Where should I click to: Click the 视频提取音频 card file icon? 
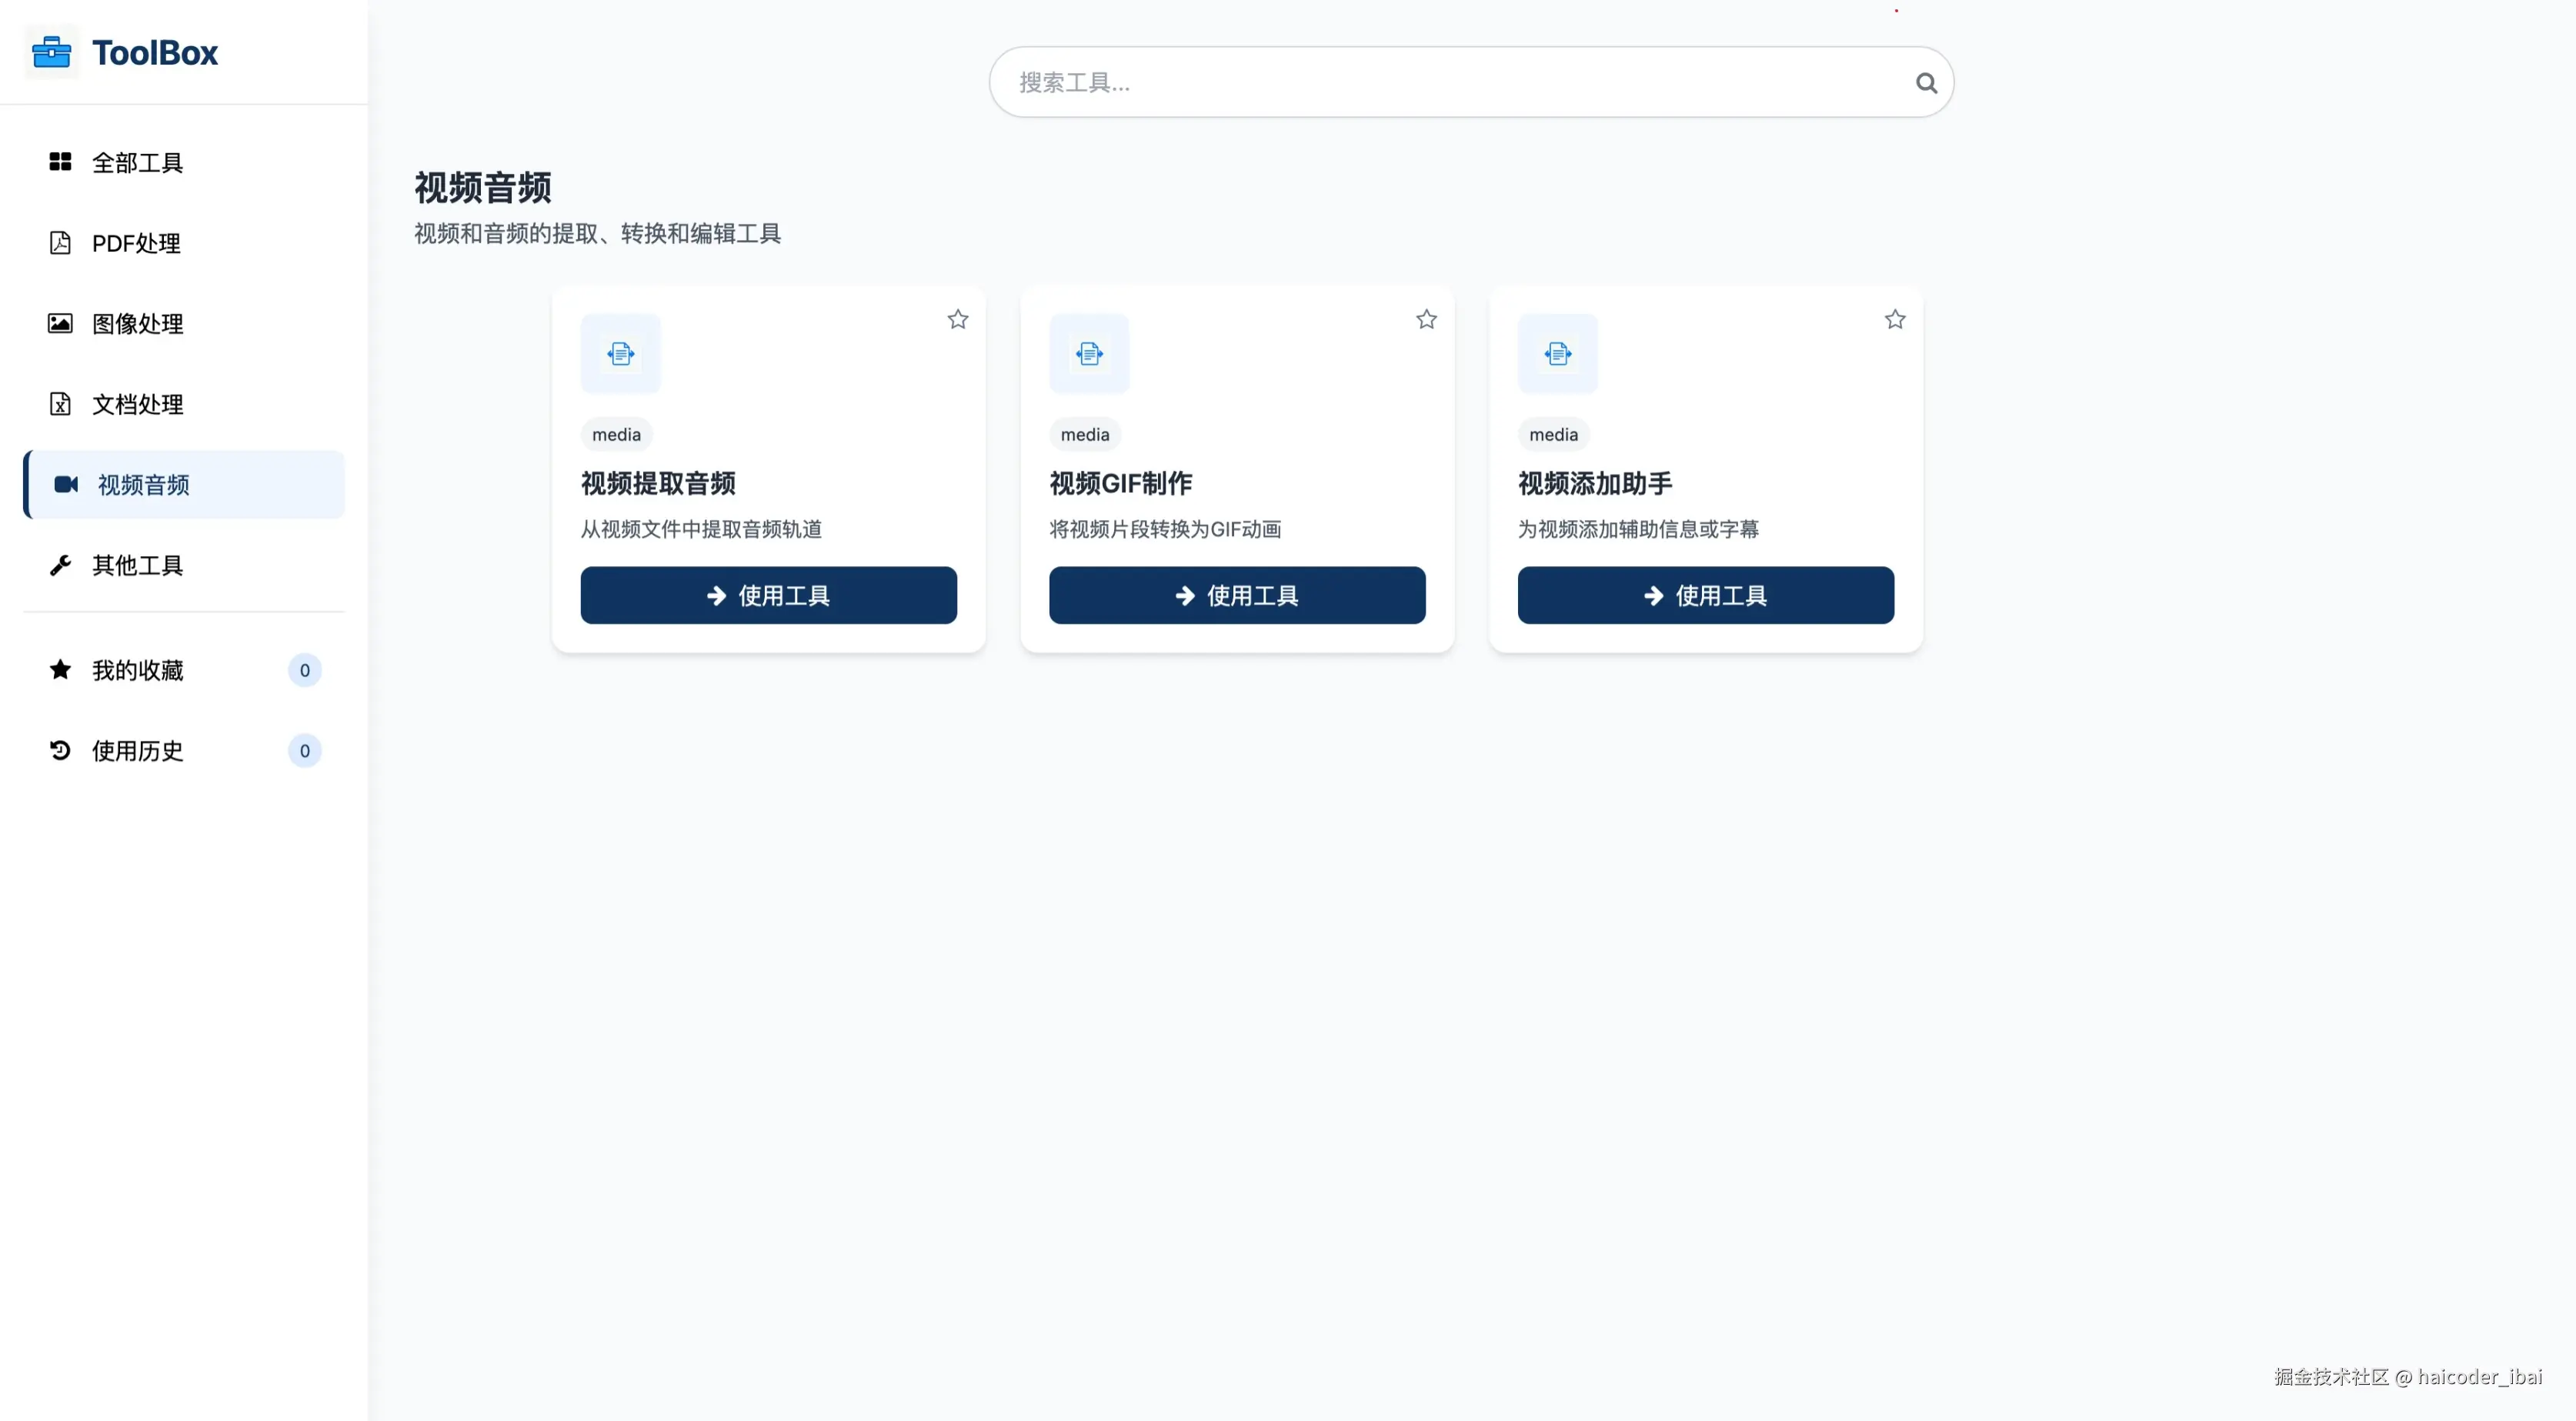point(620,353)
